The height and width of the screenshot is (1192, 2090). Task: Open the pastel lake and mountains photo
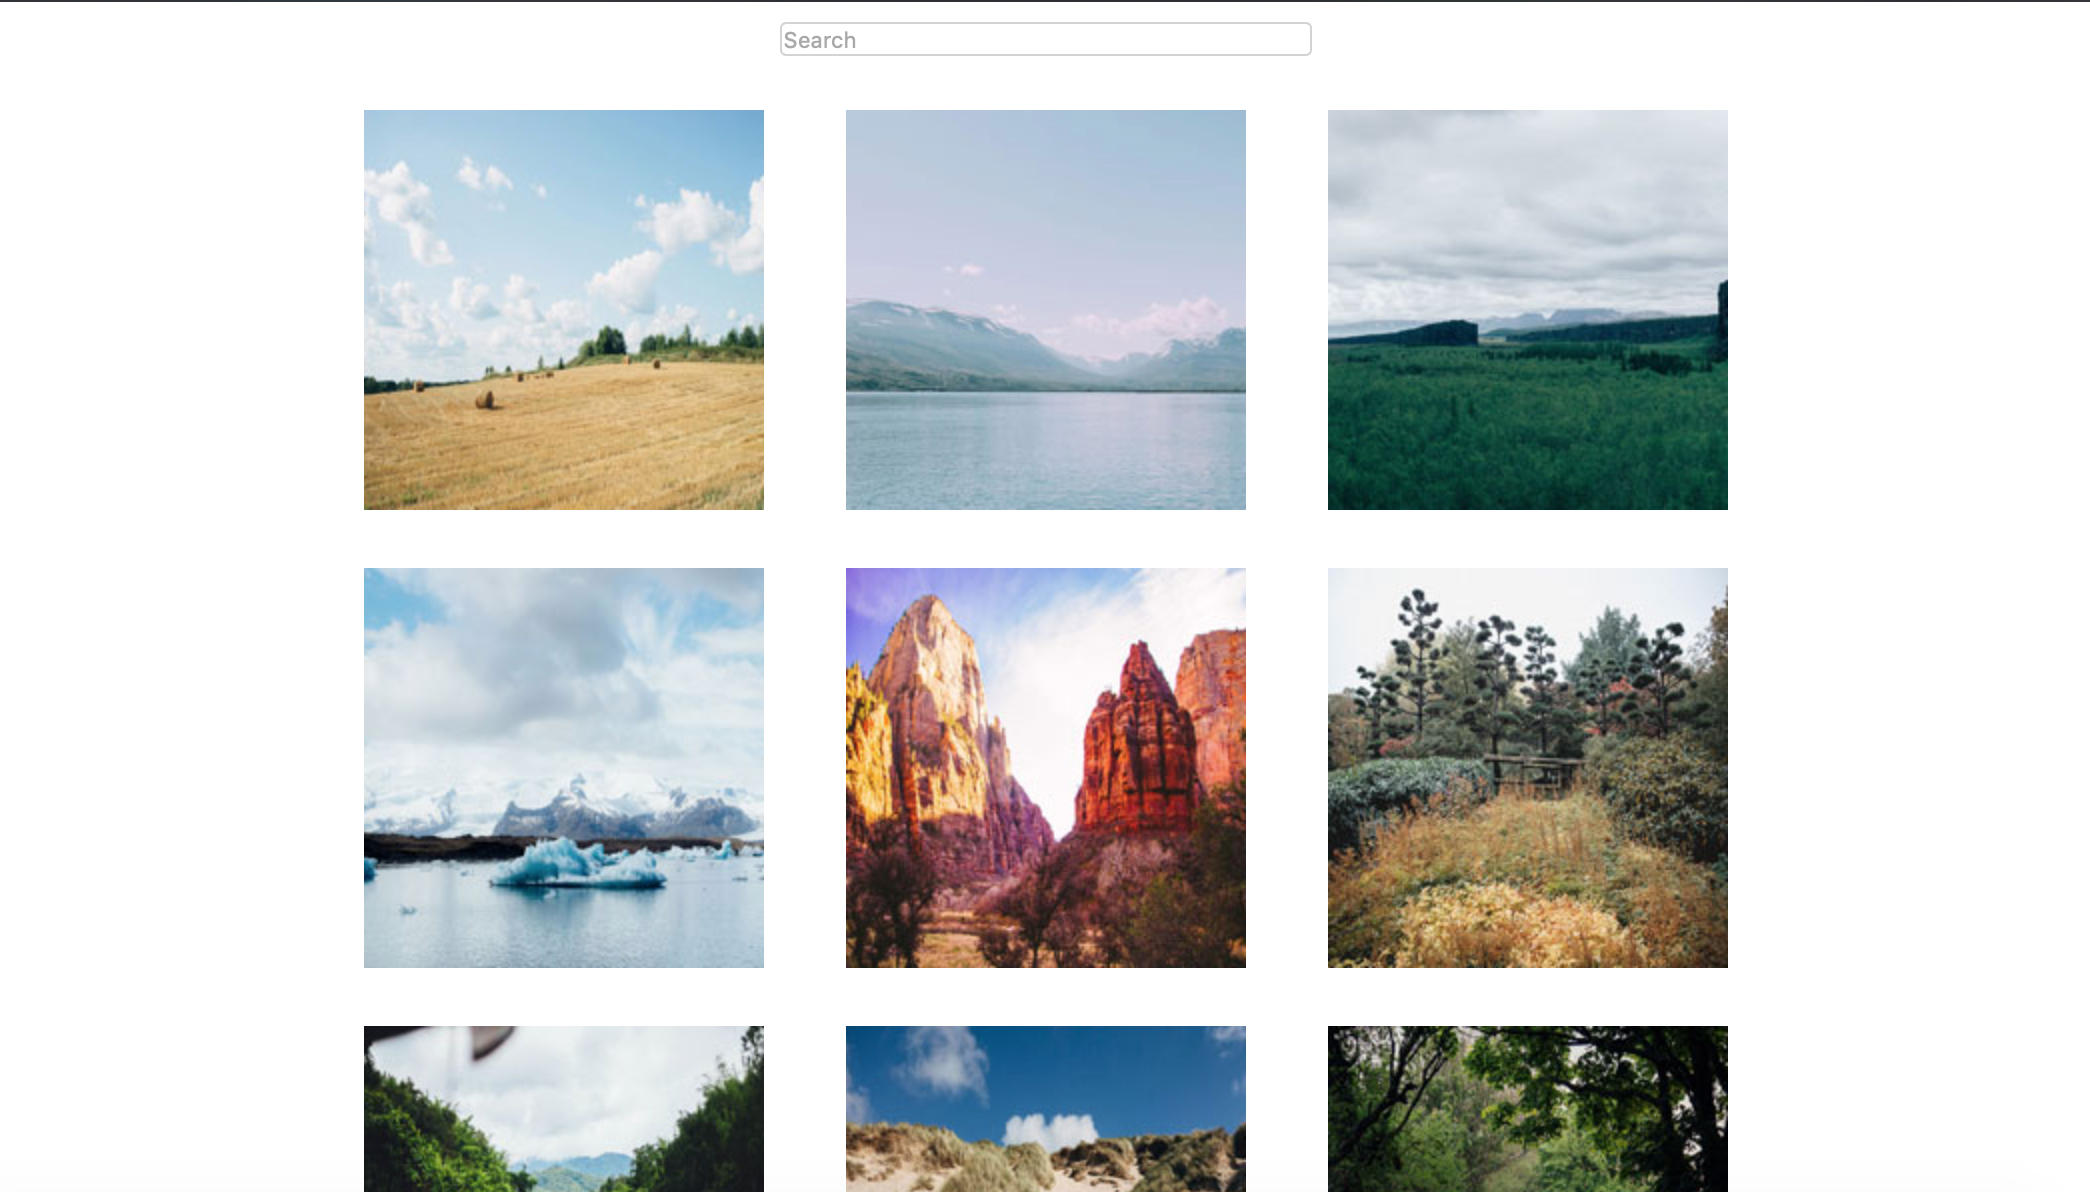pyautogui.click(x=1045, y=310)
